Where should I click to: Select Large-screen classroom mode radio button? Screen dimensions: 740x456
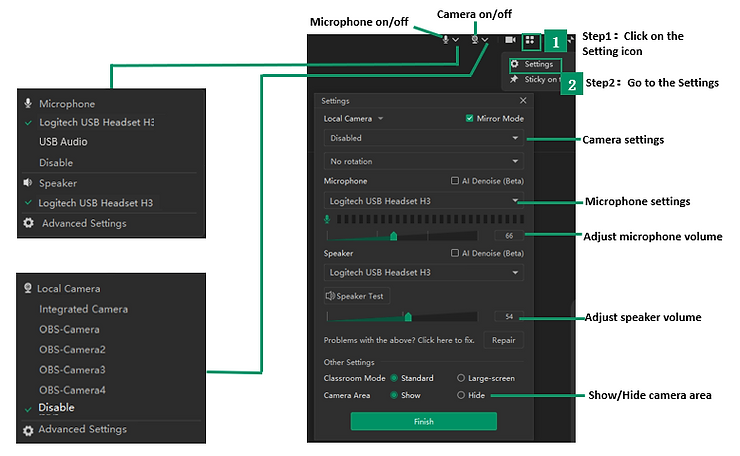(461, 378)
